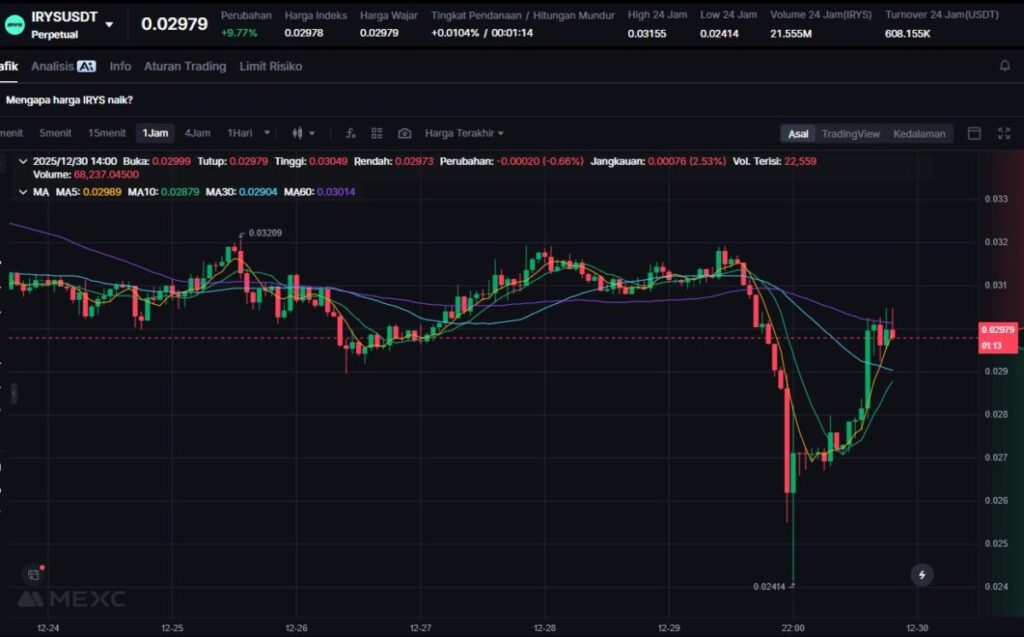1024x637 pixels.
Task: Expand the candlestick chart type dropdown
Action: coord(303,133)
